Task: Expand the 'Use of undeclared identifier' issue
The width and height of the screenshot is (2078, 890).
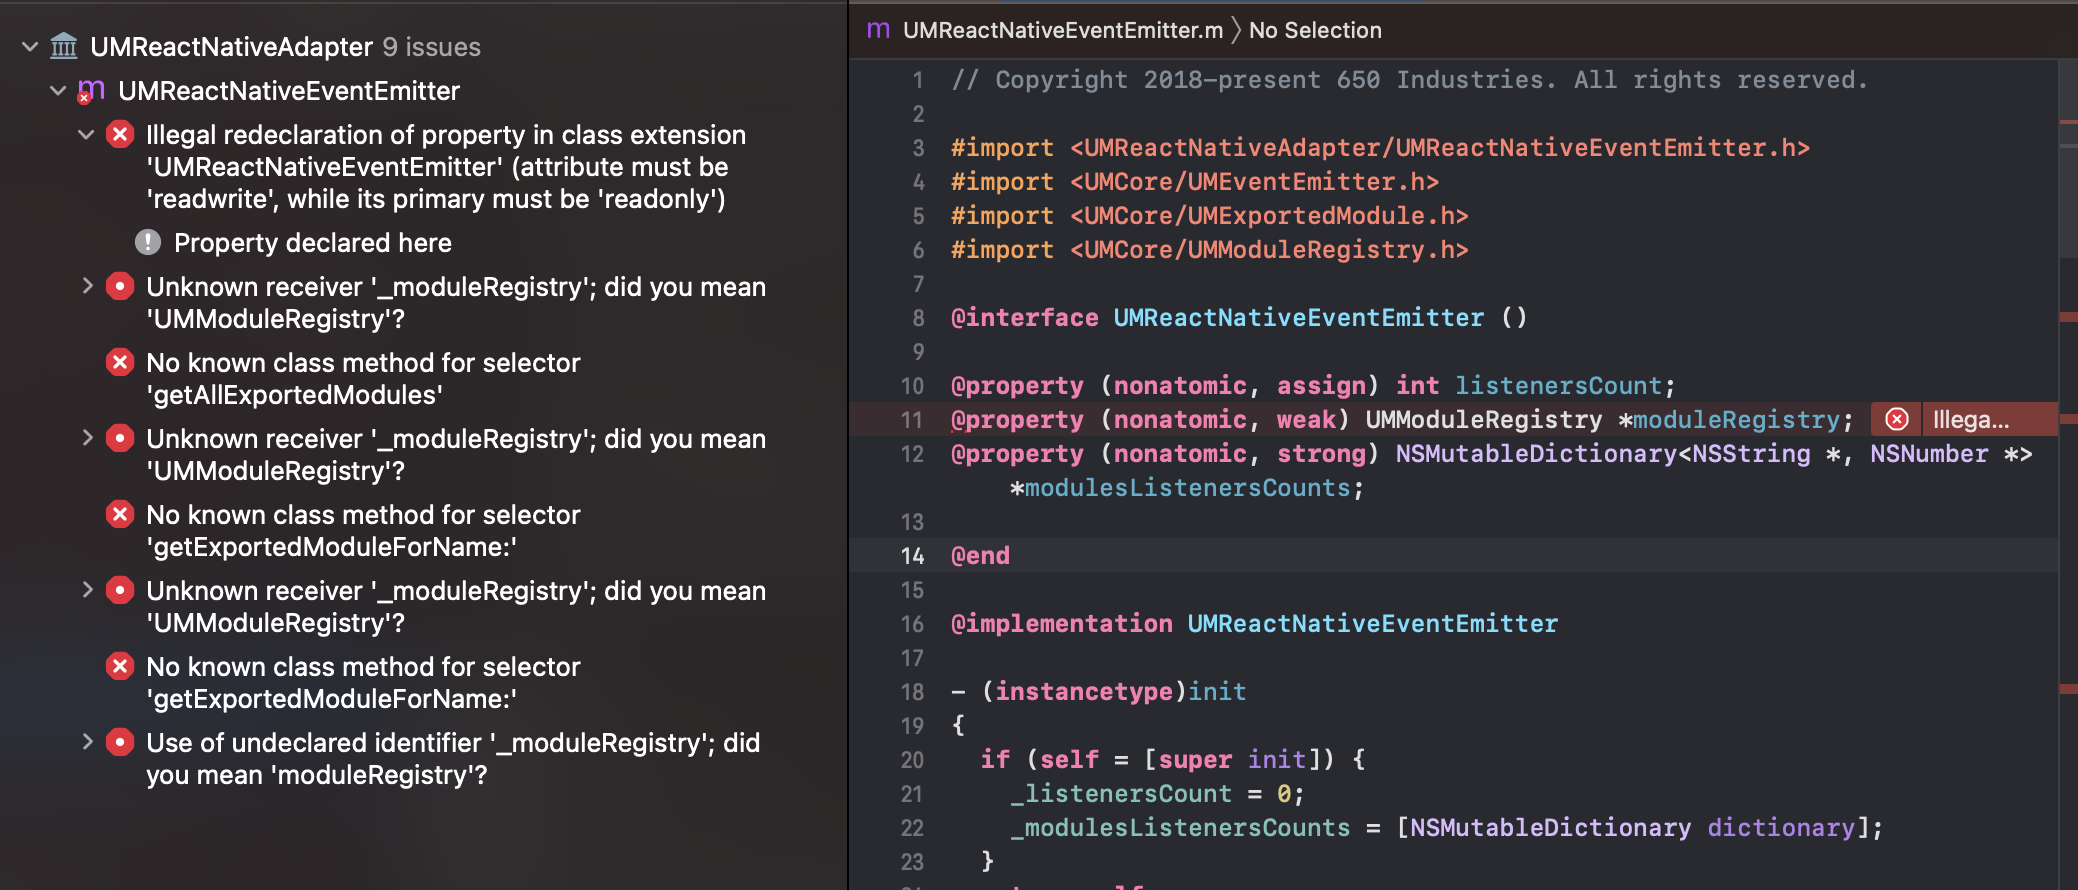Action: 87,742
